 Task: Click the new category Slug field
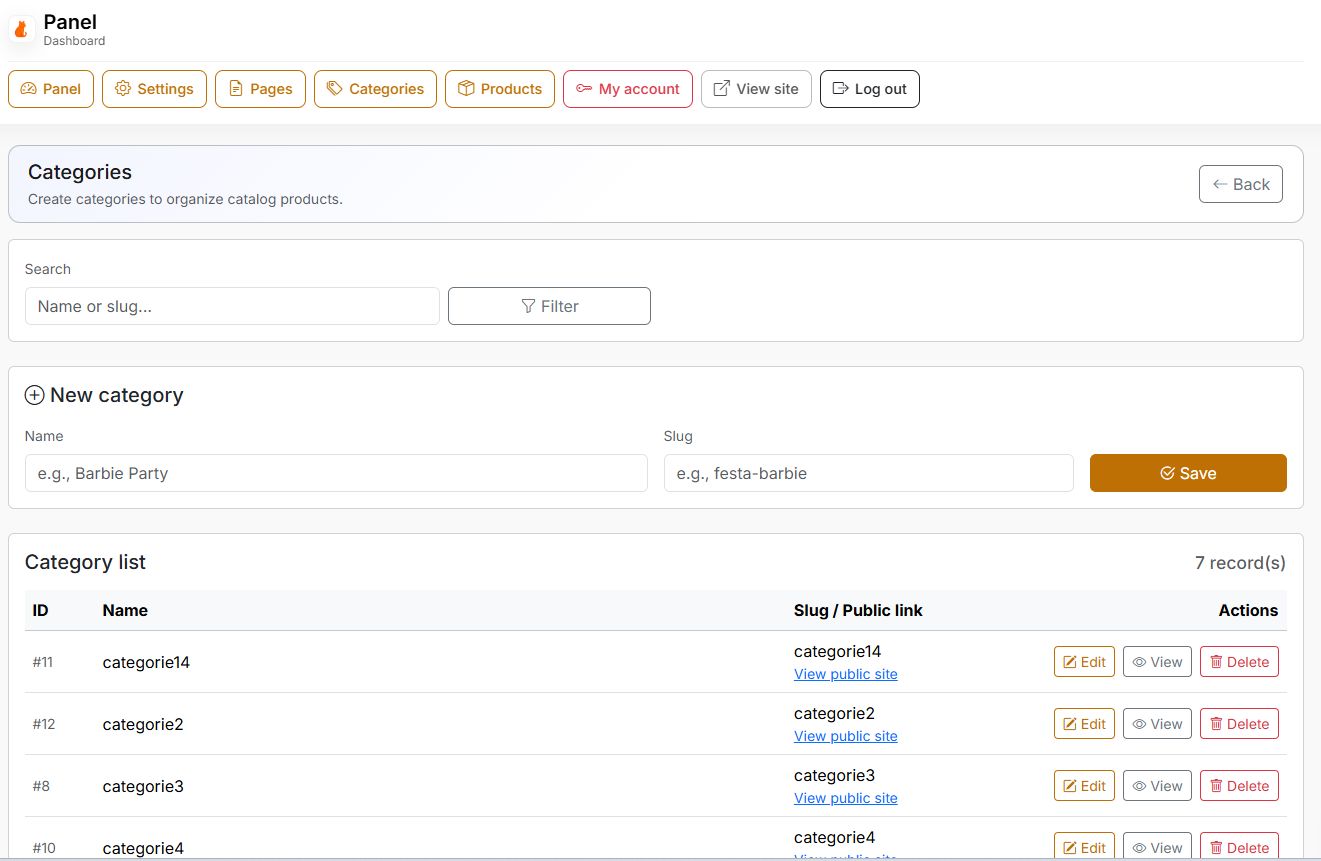[868, 473]
